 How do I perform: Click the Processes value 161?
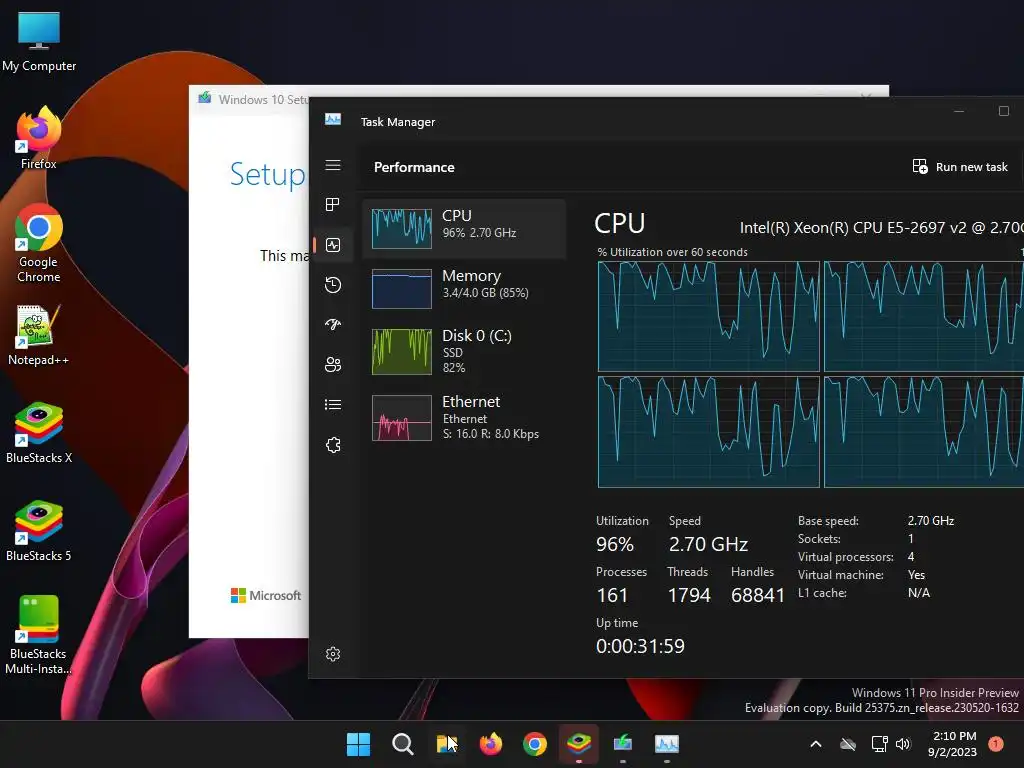pyautogui.click(x=612, y=595)
